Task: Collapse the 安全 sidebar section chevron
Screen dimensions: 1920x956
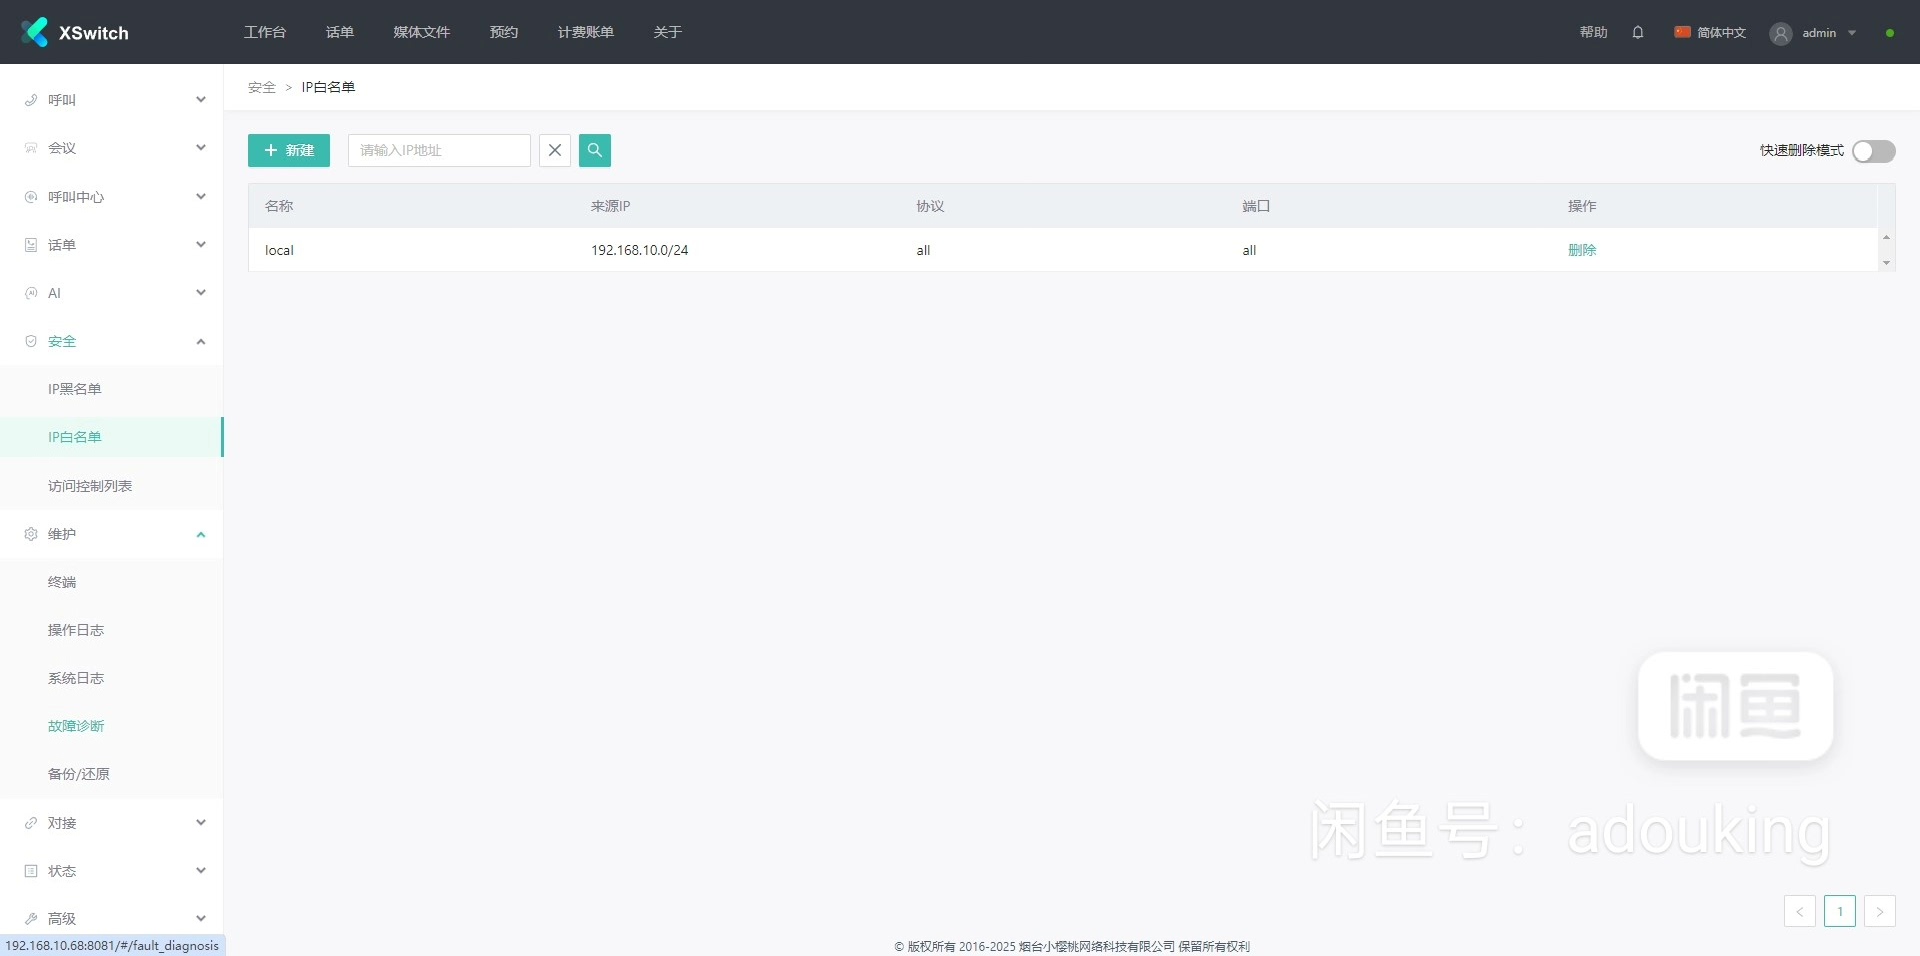Action: coord(201,341)
